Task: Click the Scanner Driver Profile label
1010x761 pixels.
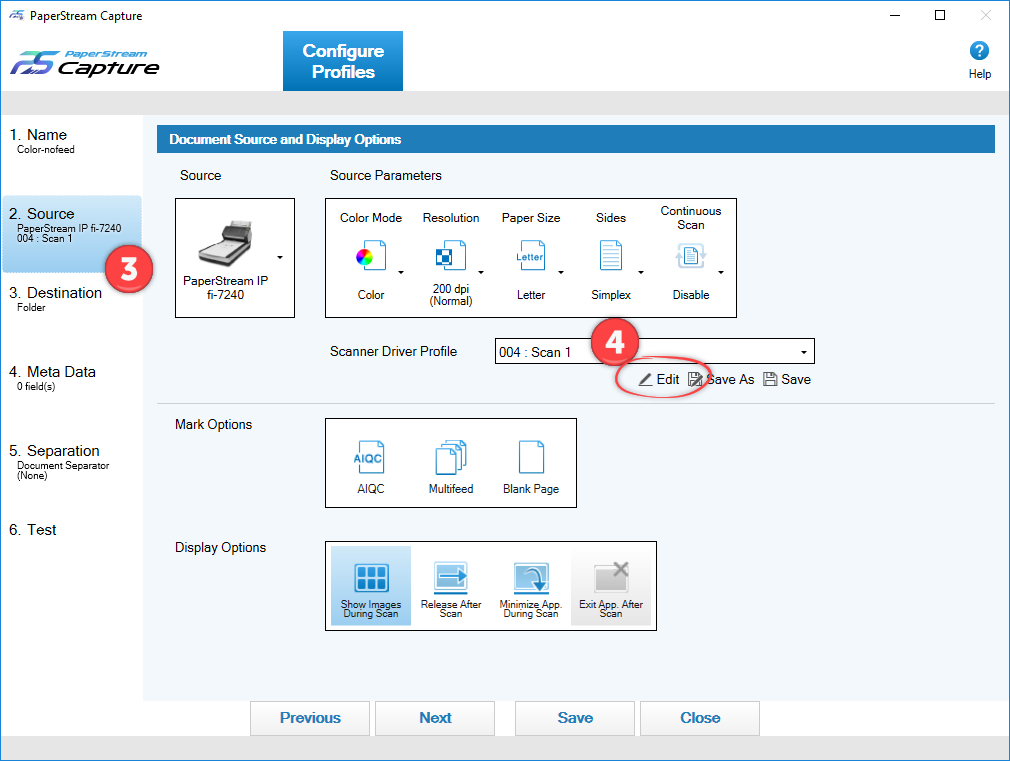Action: (x=394, y=351)
